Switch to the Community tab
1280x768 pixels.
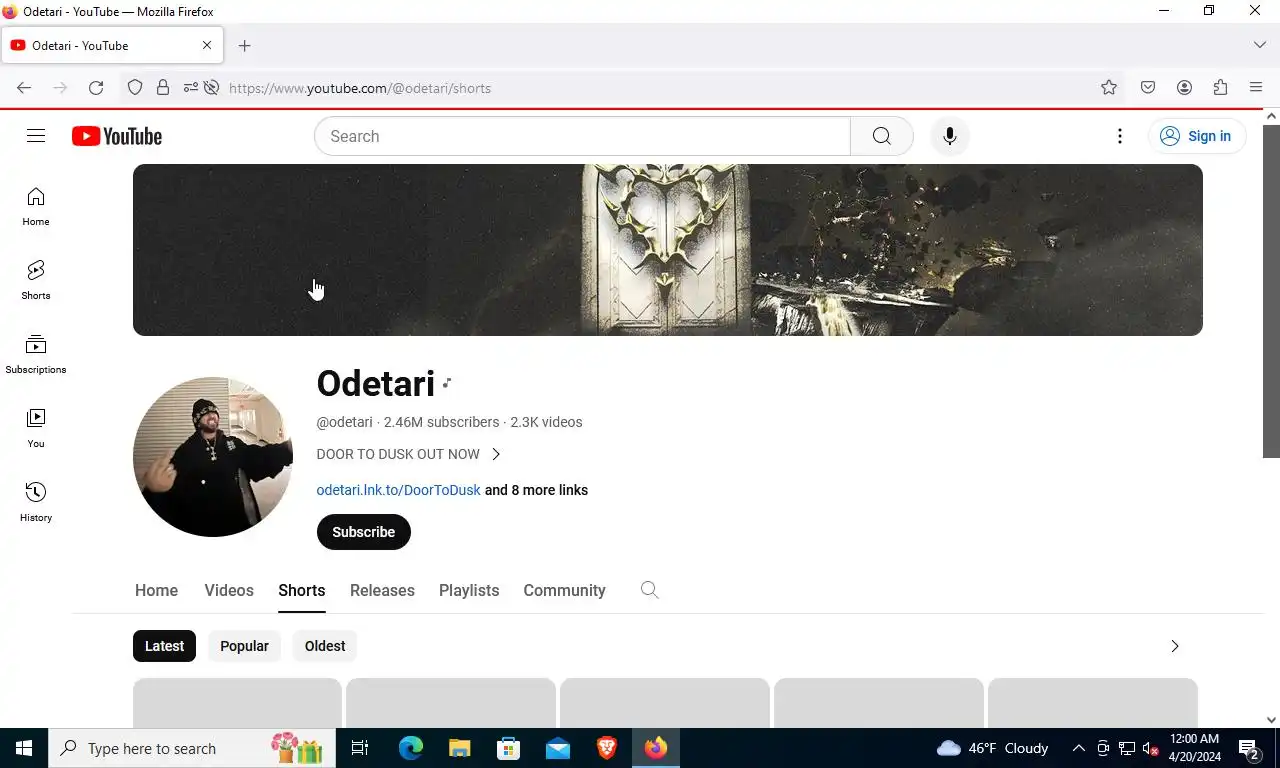(565, 590)
